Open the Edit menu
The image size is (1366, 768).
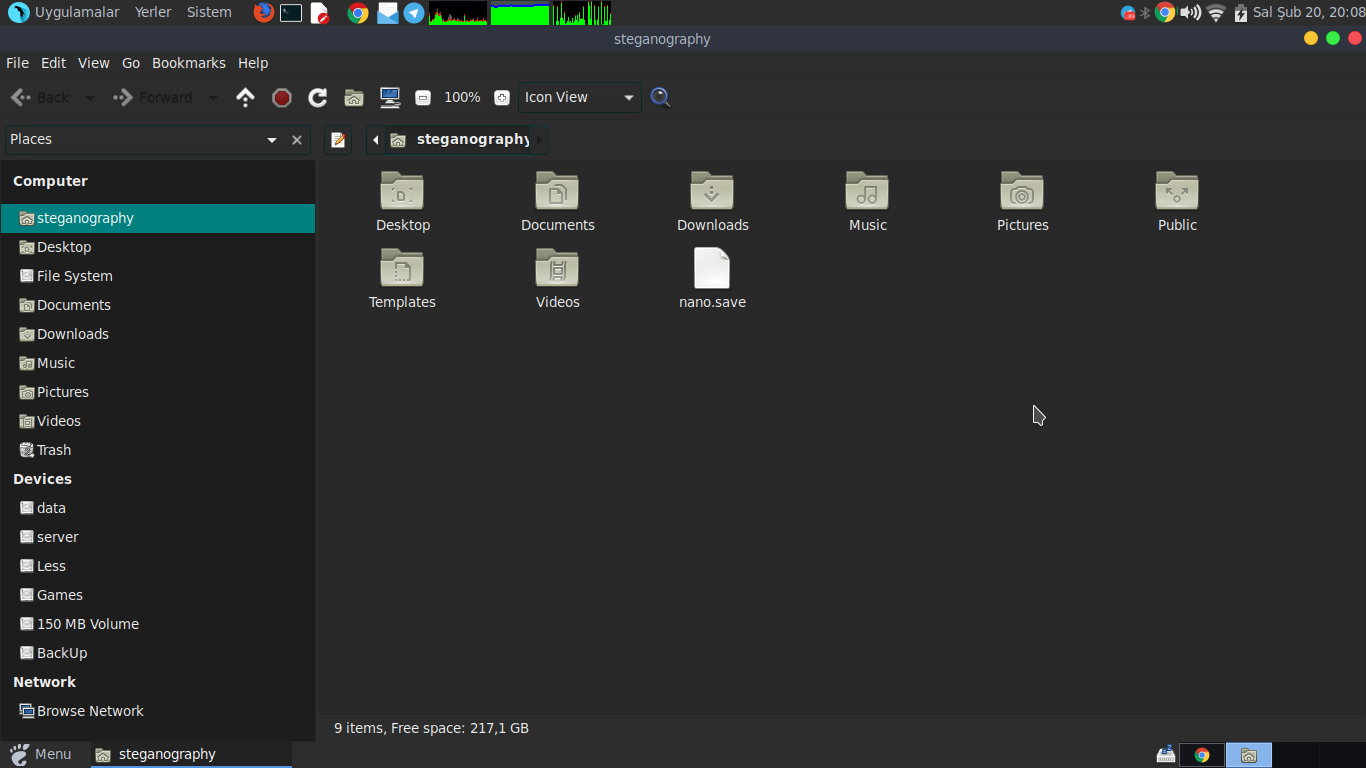[53, 63]
